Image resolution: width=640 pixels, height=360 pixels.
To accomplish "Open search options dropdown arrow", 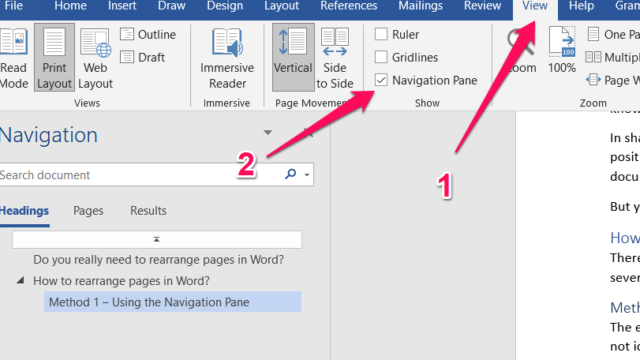I will click(307, 175).
